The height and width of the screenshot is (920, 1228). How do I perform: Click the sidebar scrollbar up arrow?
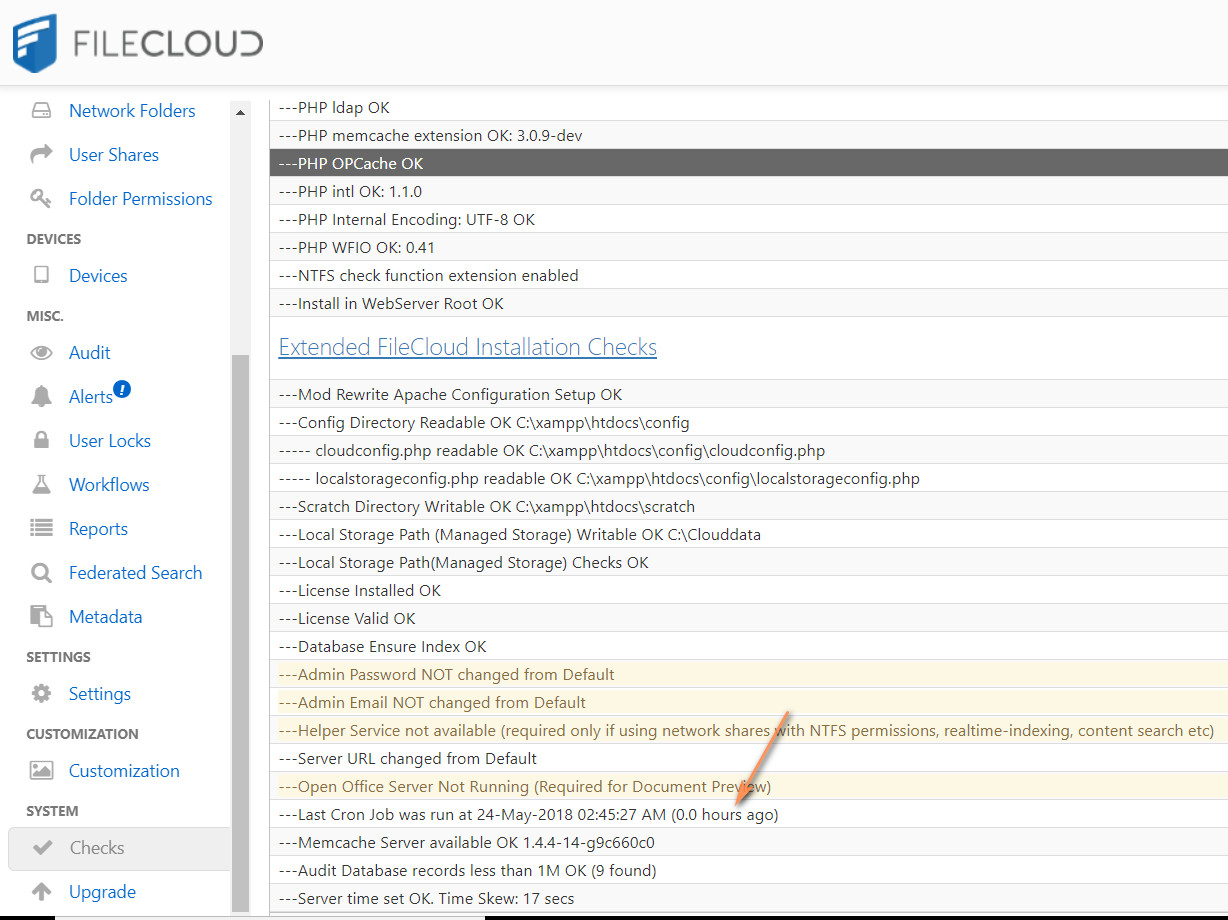pos(240,112)
